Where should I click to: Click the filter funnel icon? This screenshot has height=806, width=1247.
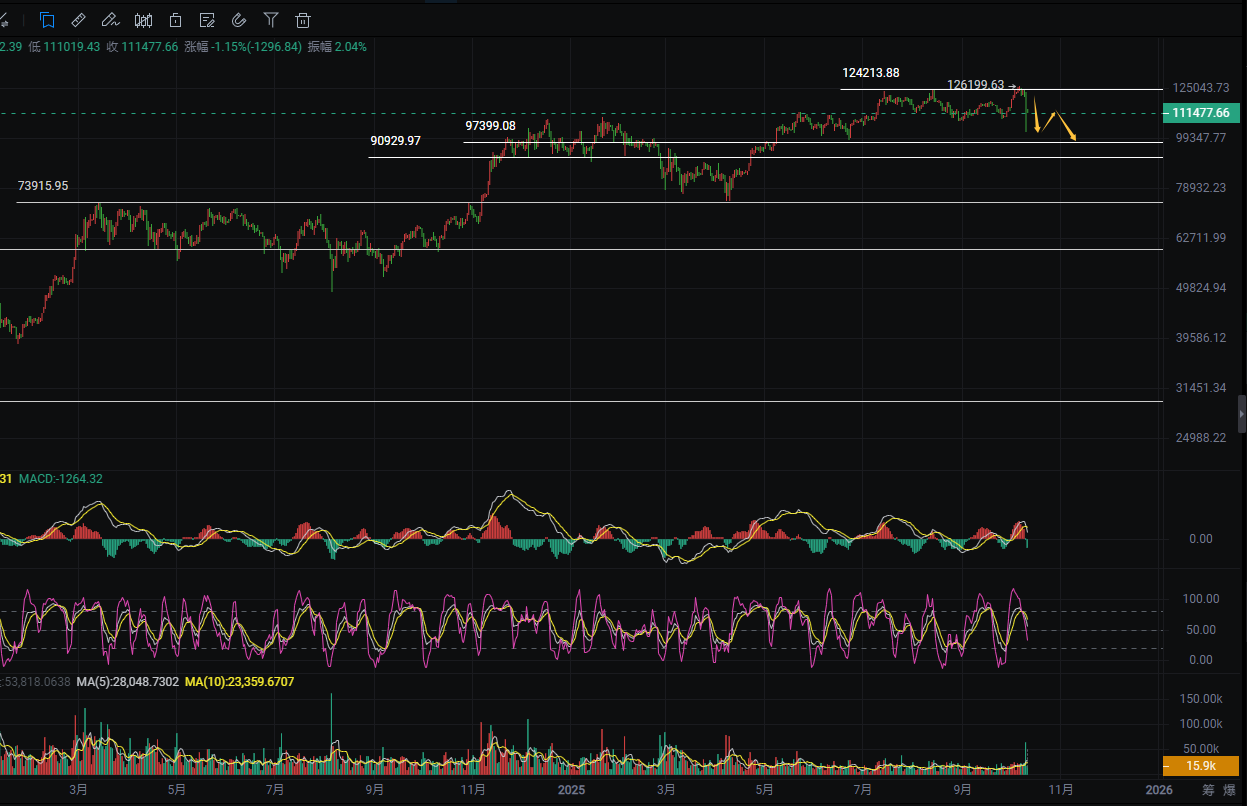tap(271, 19)
